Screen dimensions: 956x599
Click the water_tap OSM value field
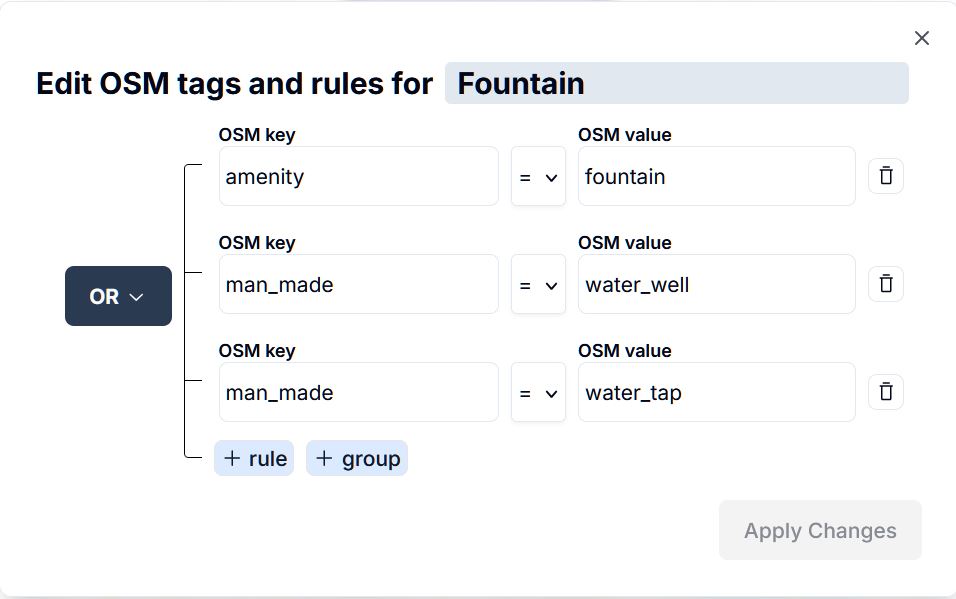pyautogui.click(x=716, y=393)
